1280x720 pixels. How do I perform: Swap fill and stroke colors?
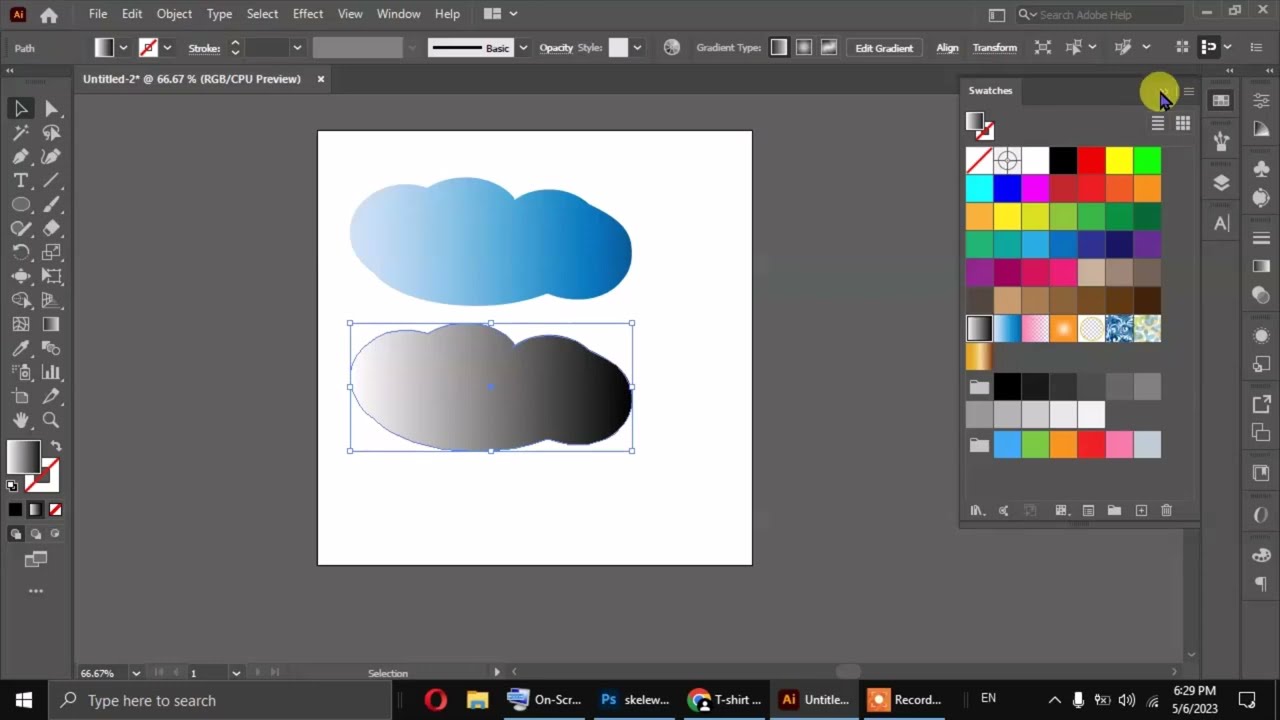coord(56,446)
